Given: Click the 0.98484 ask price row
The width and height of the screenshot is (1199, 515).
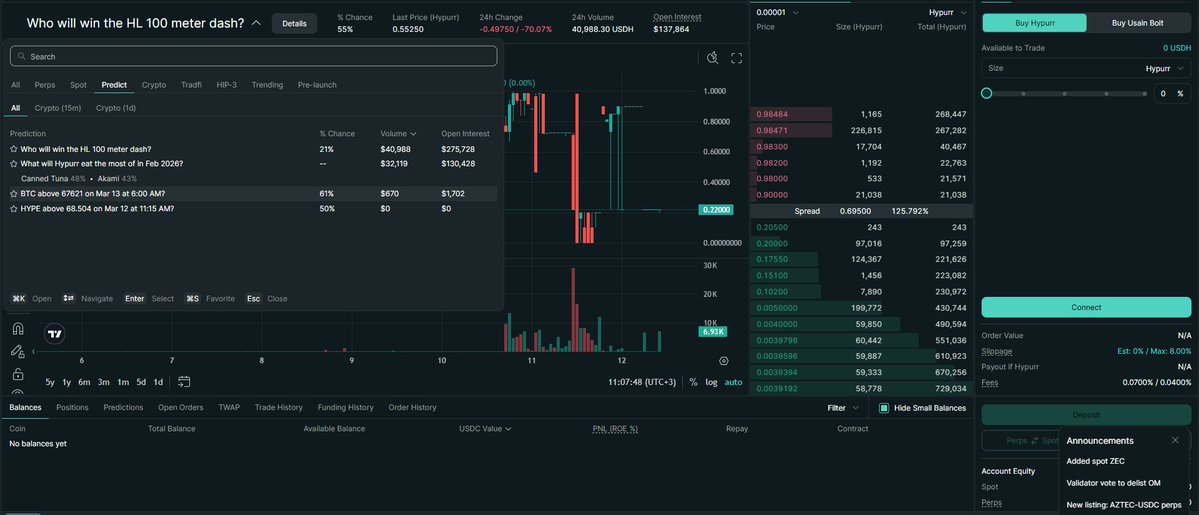Looking at the screenshot, I should pos(861,114).
